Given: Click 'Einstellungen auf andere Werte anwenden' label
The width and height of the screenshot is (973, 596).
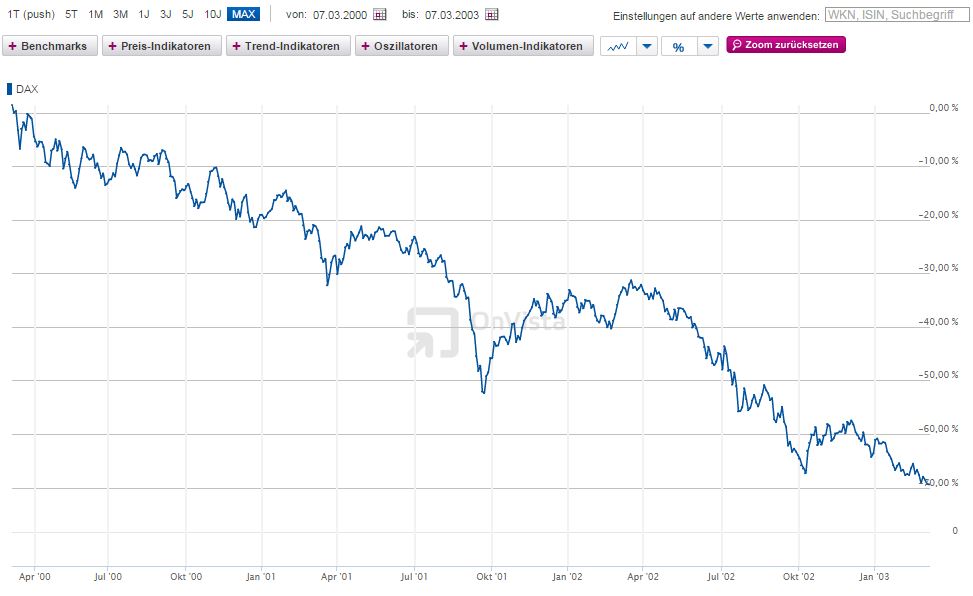Looking at the screenshot, I should pyautogui.click(x=716, y=16).
